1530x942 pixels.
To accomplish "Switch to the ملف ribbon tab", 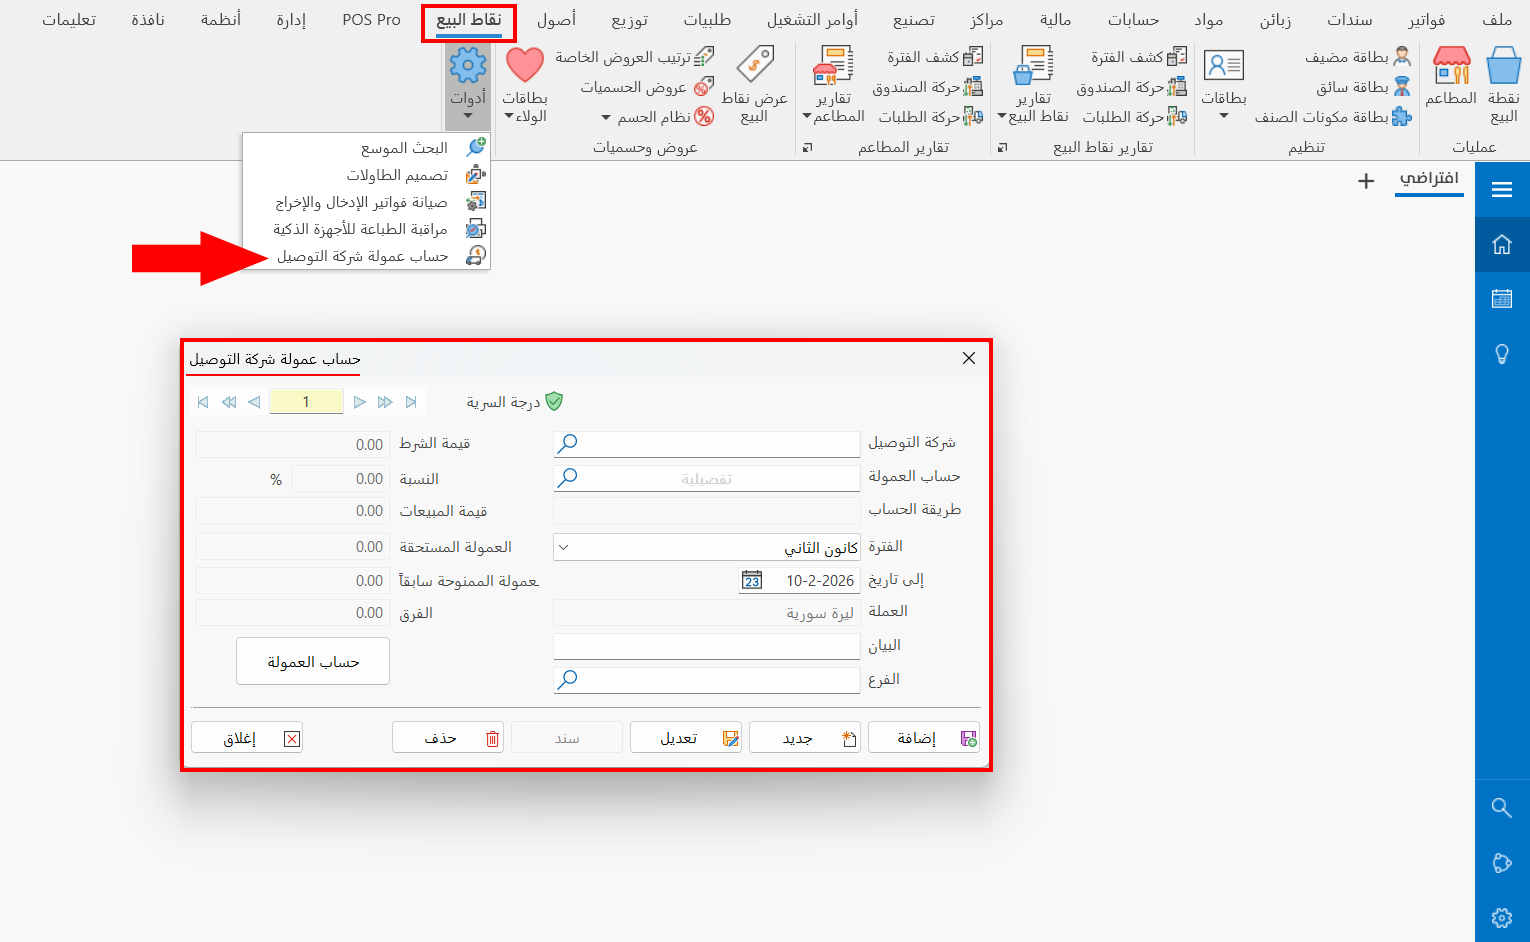I will [1498, 19].
